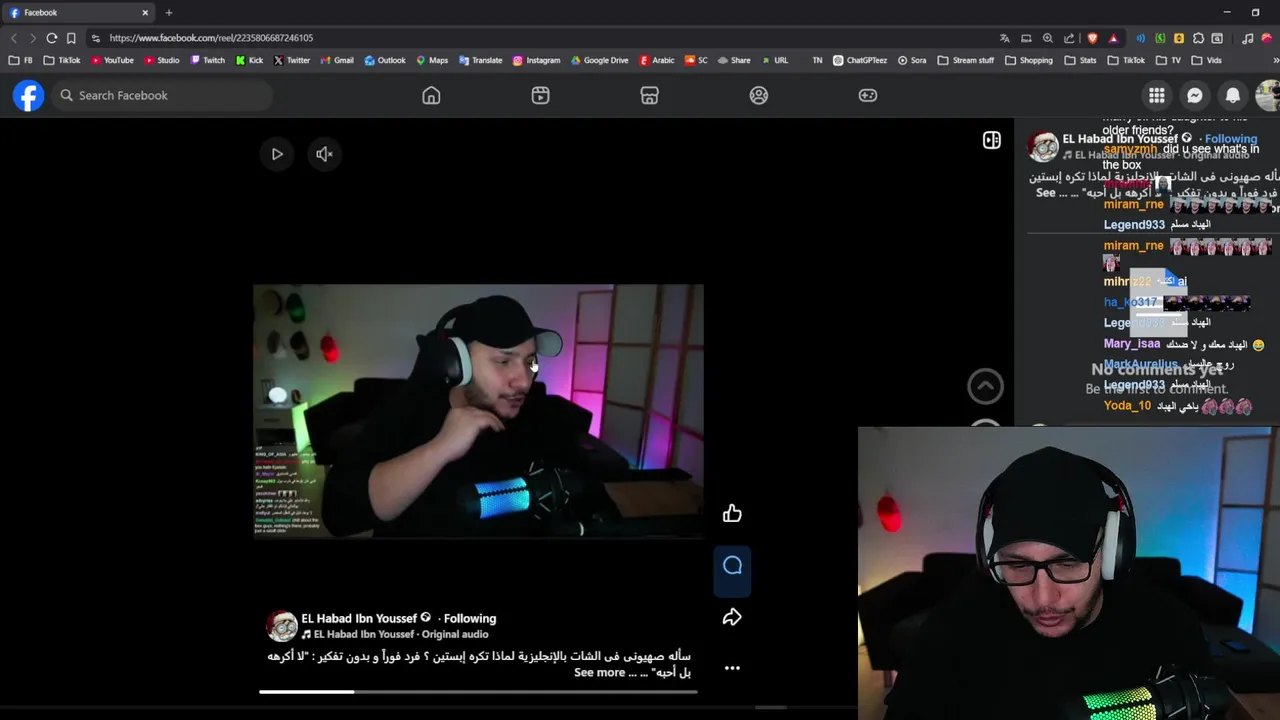Open the Facebook Video tab icon
This screenshot has height=720, width=1280.
(540, 95)
